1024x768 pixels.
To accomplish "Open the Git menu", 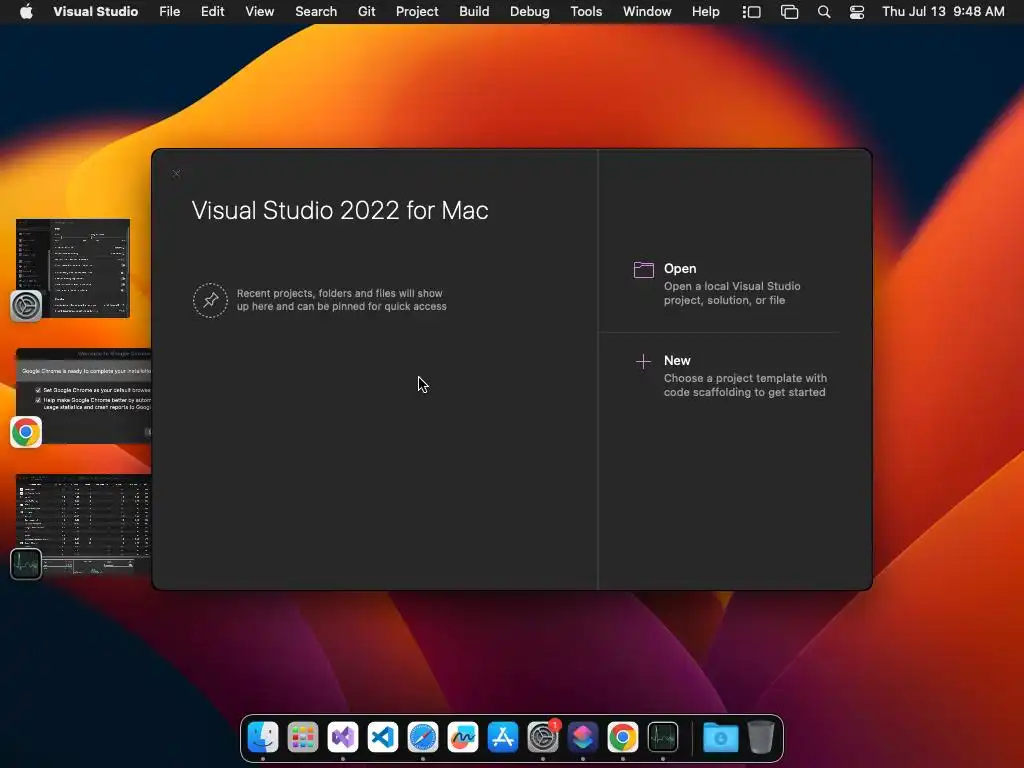I will point(366,11).
